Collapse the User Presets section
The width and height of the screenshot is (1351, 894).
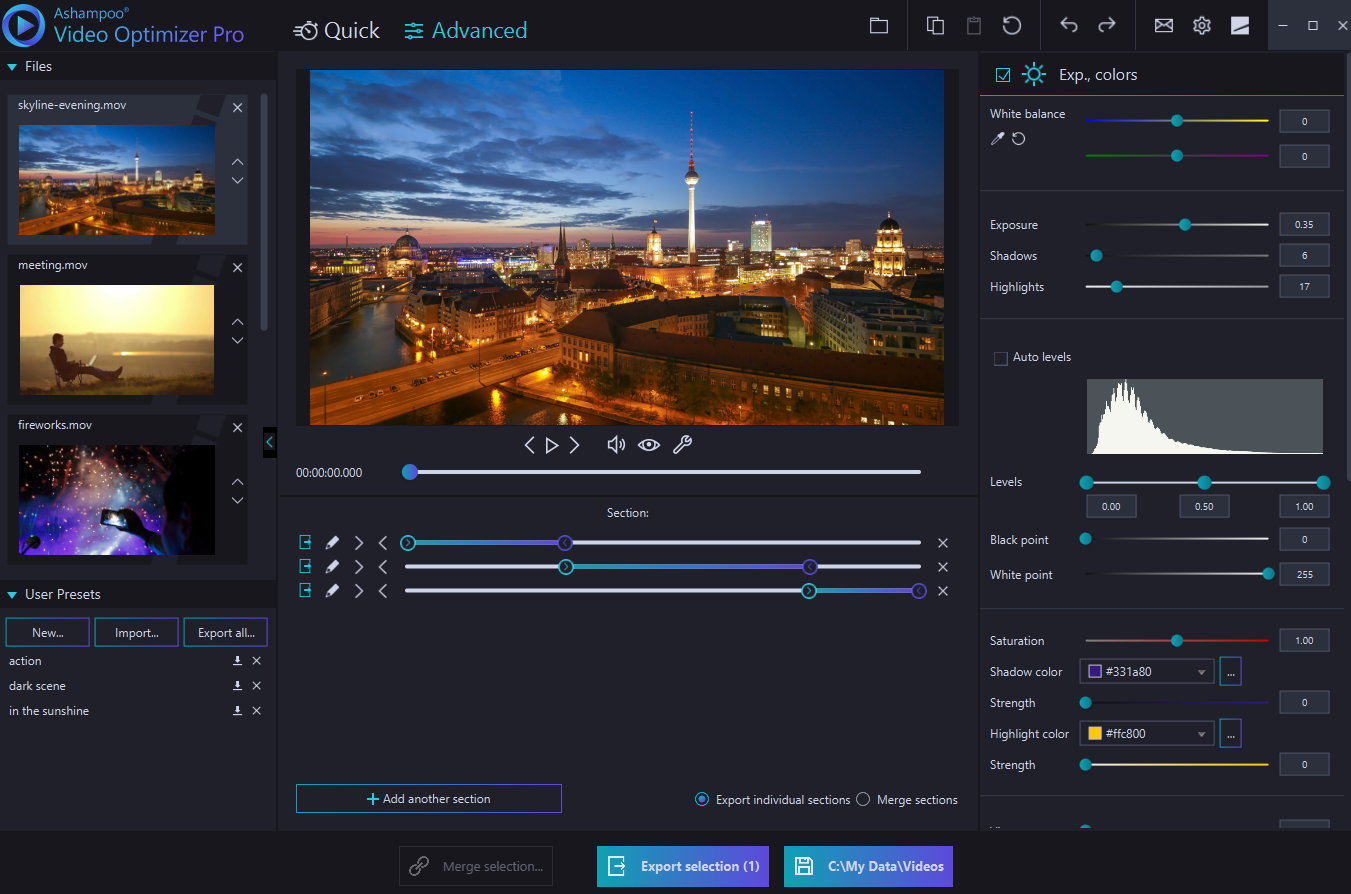tap(11, 594)
